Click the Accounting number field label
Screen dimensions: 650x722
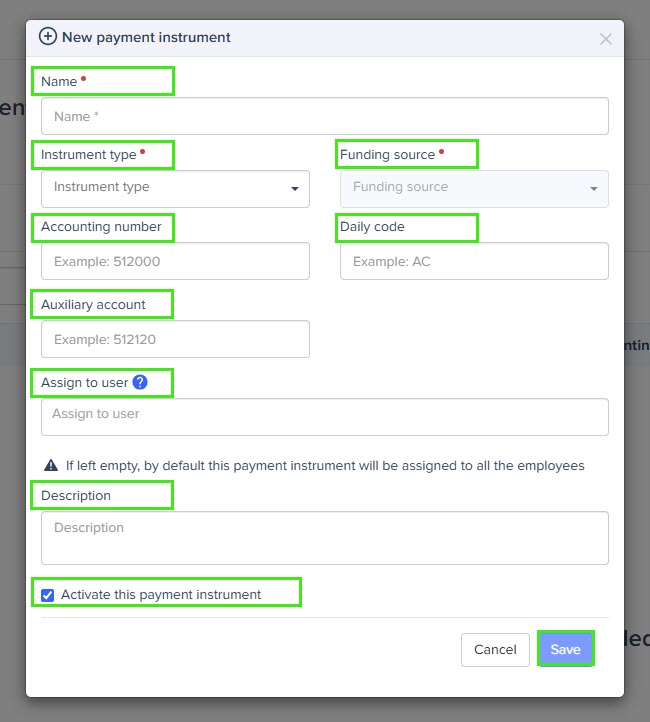pyautogui.click(x=101, y=227)
